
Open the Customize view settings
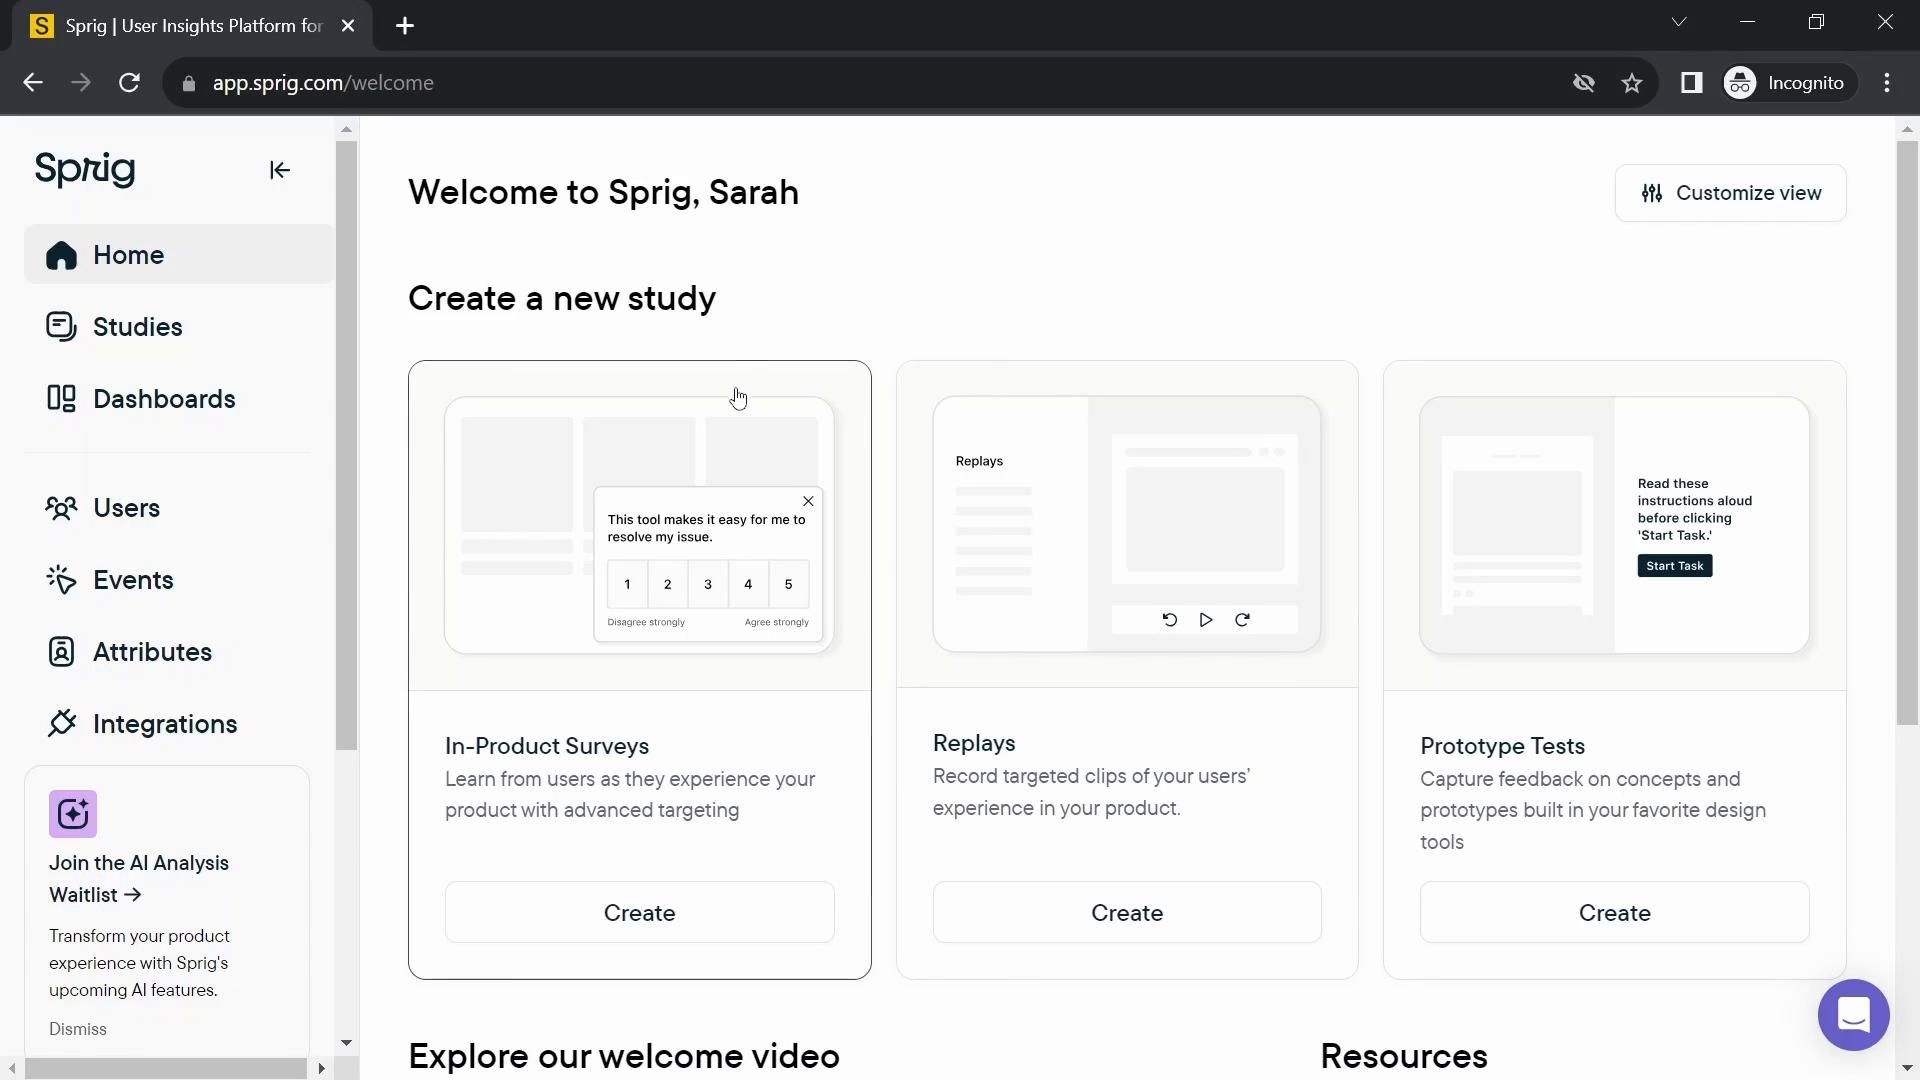click(1730, 193)
